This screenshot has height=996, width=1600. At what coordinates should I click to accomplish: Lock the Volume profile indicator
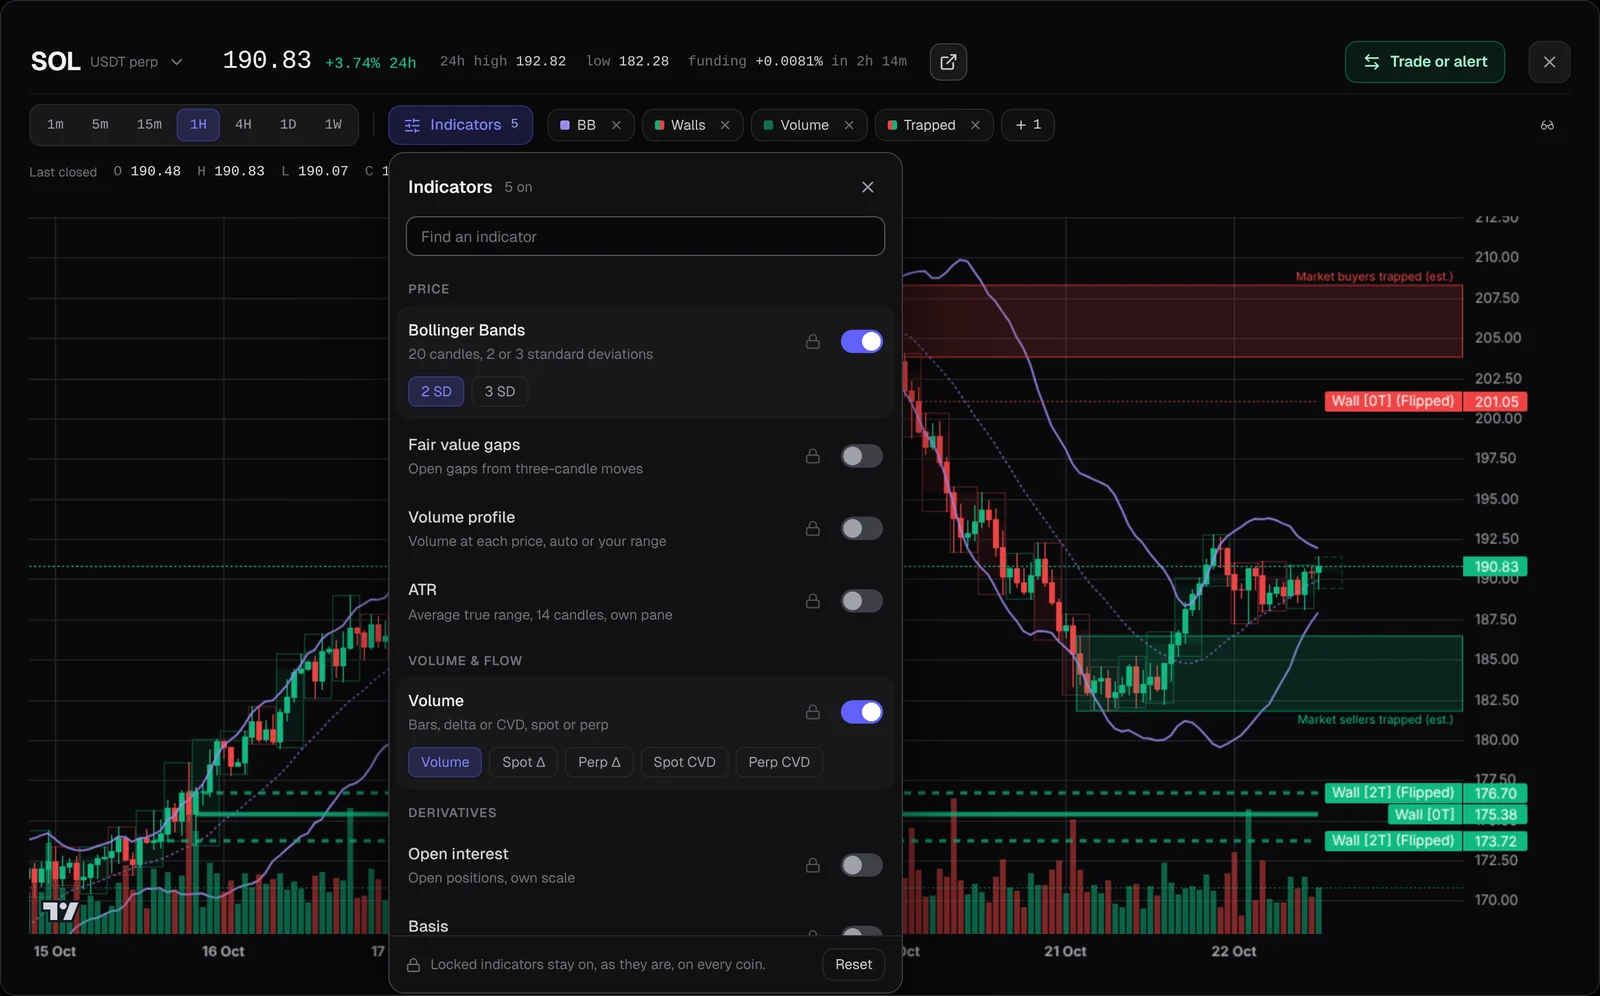(x=813, y=528)
